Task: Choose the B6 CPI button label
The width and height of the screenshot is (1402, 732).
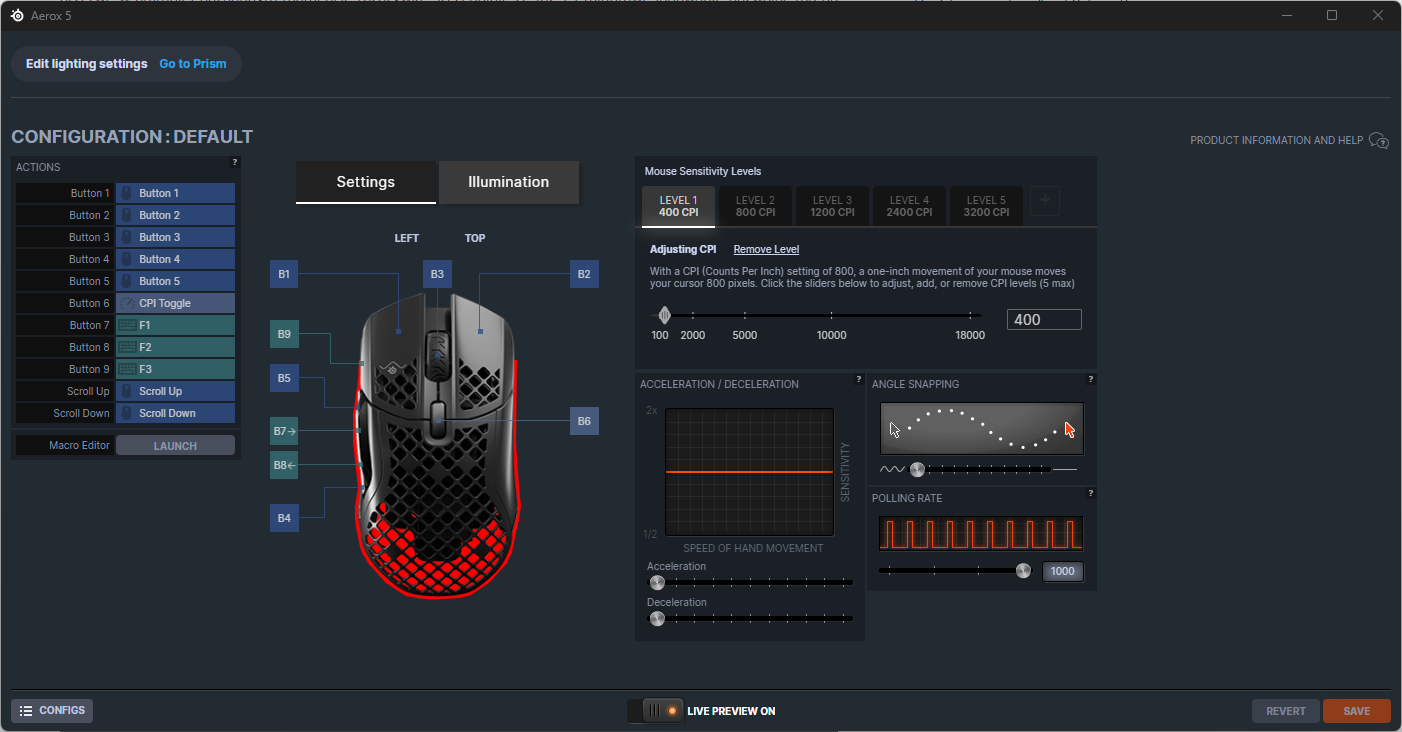Action: click(584, 421)
